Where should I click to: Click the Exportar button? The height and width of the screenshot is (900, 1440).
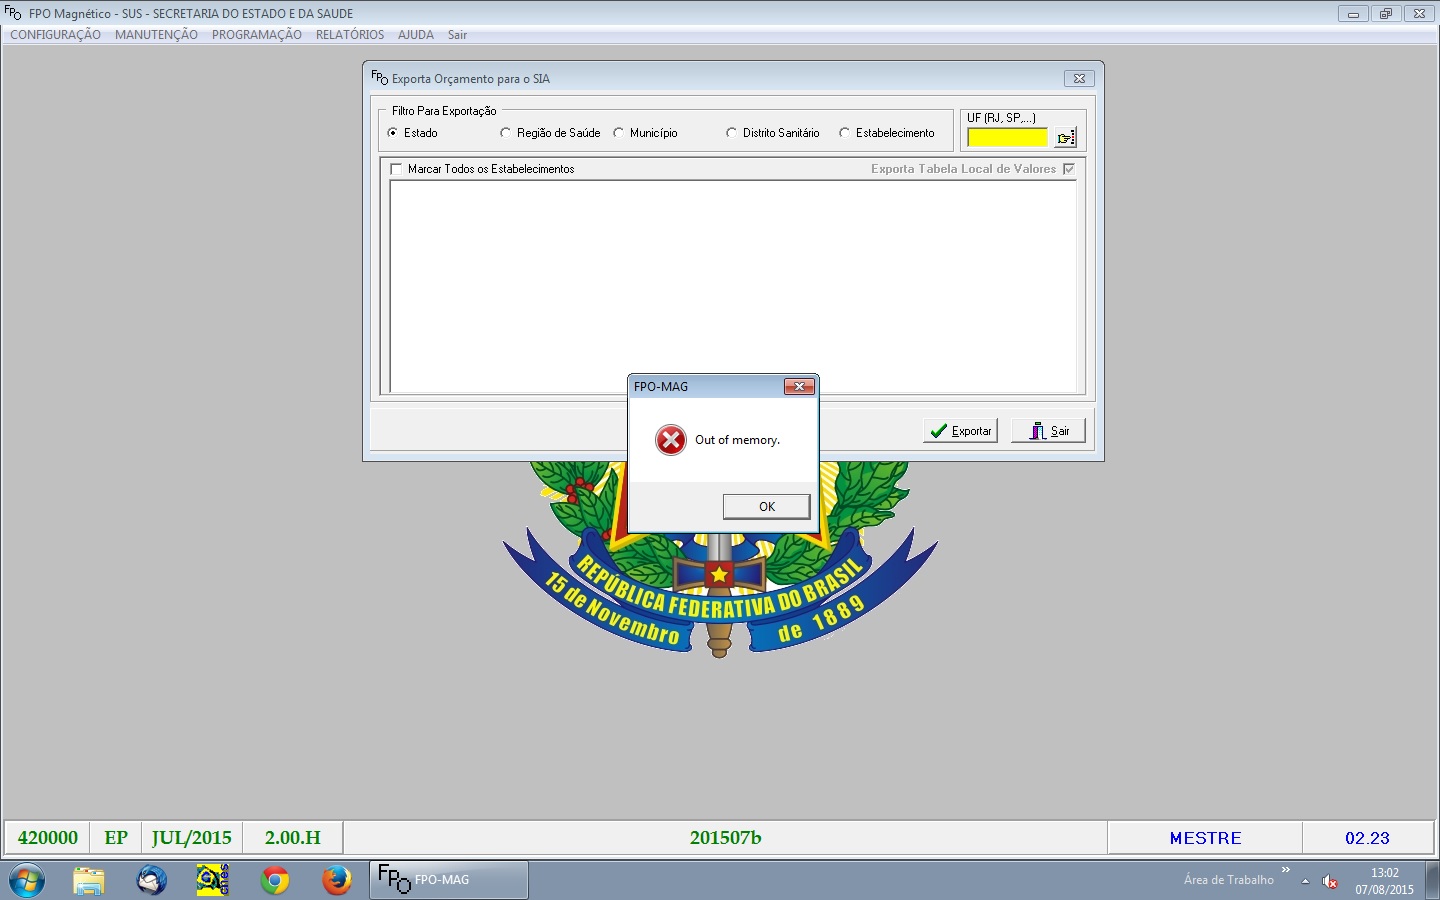click(960, 431)
